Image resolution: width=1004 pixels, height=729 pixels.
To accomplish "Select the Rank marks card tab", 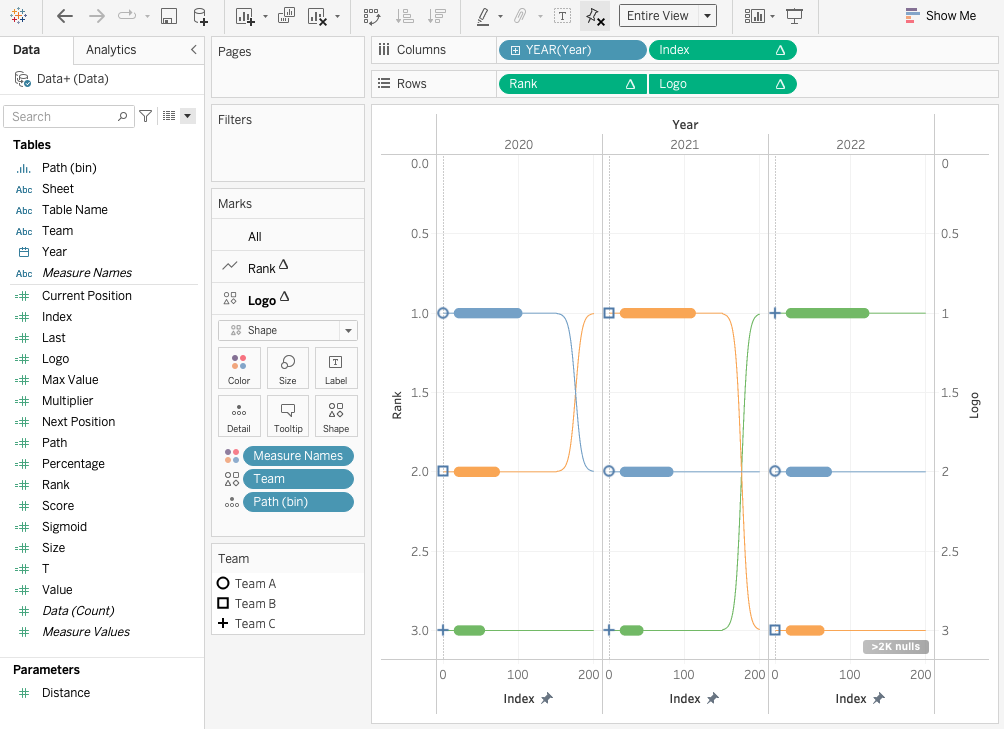I will coord(287,268).
